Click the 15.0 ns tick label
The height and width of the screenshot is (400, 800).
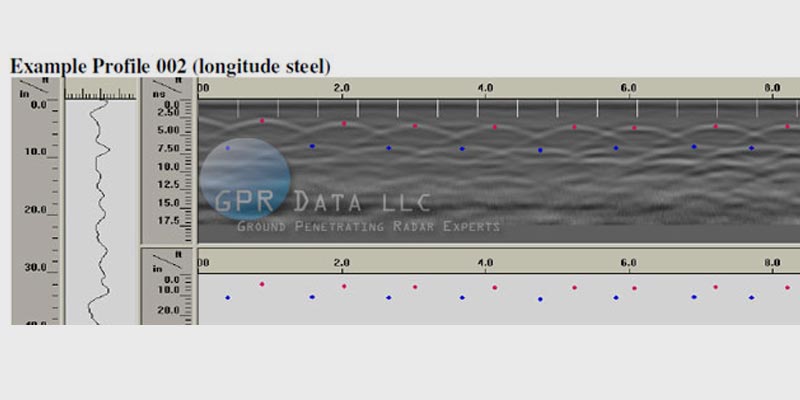coord(170,203)
